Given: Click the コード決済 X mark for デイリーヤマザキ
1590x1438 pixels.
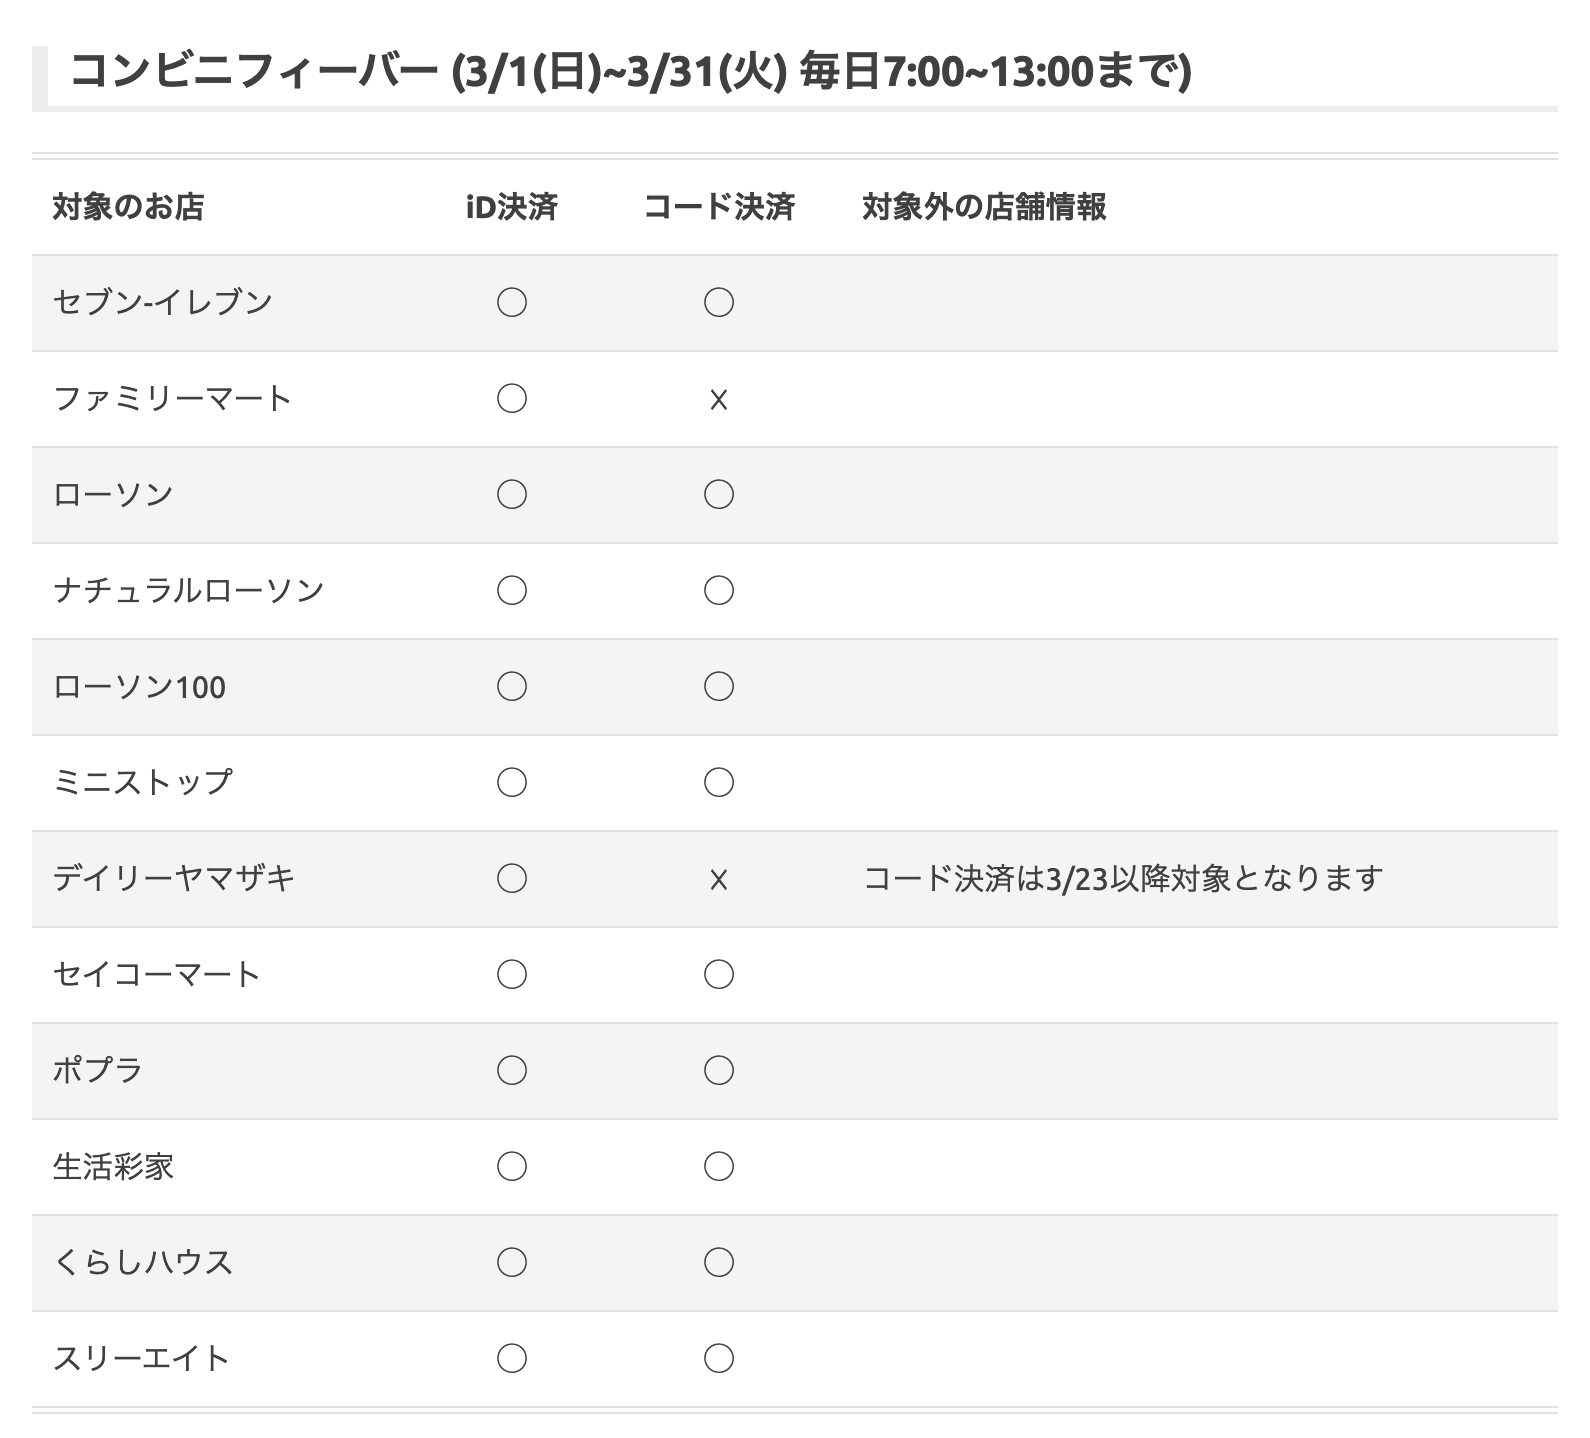Looking at the screenshot, I should pos(718,880).
